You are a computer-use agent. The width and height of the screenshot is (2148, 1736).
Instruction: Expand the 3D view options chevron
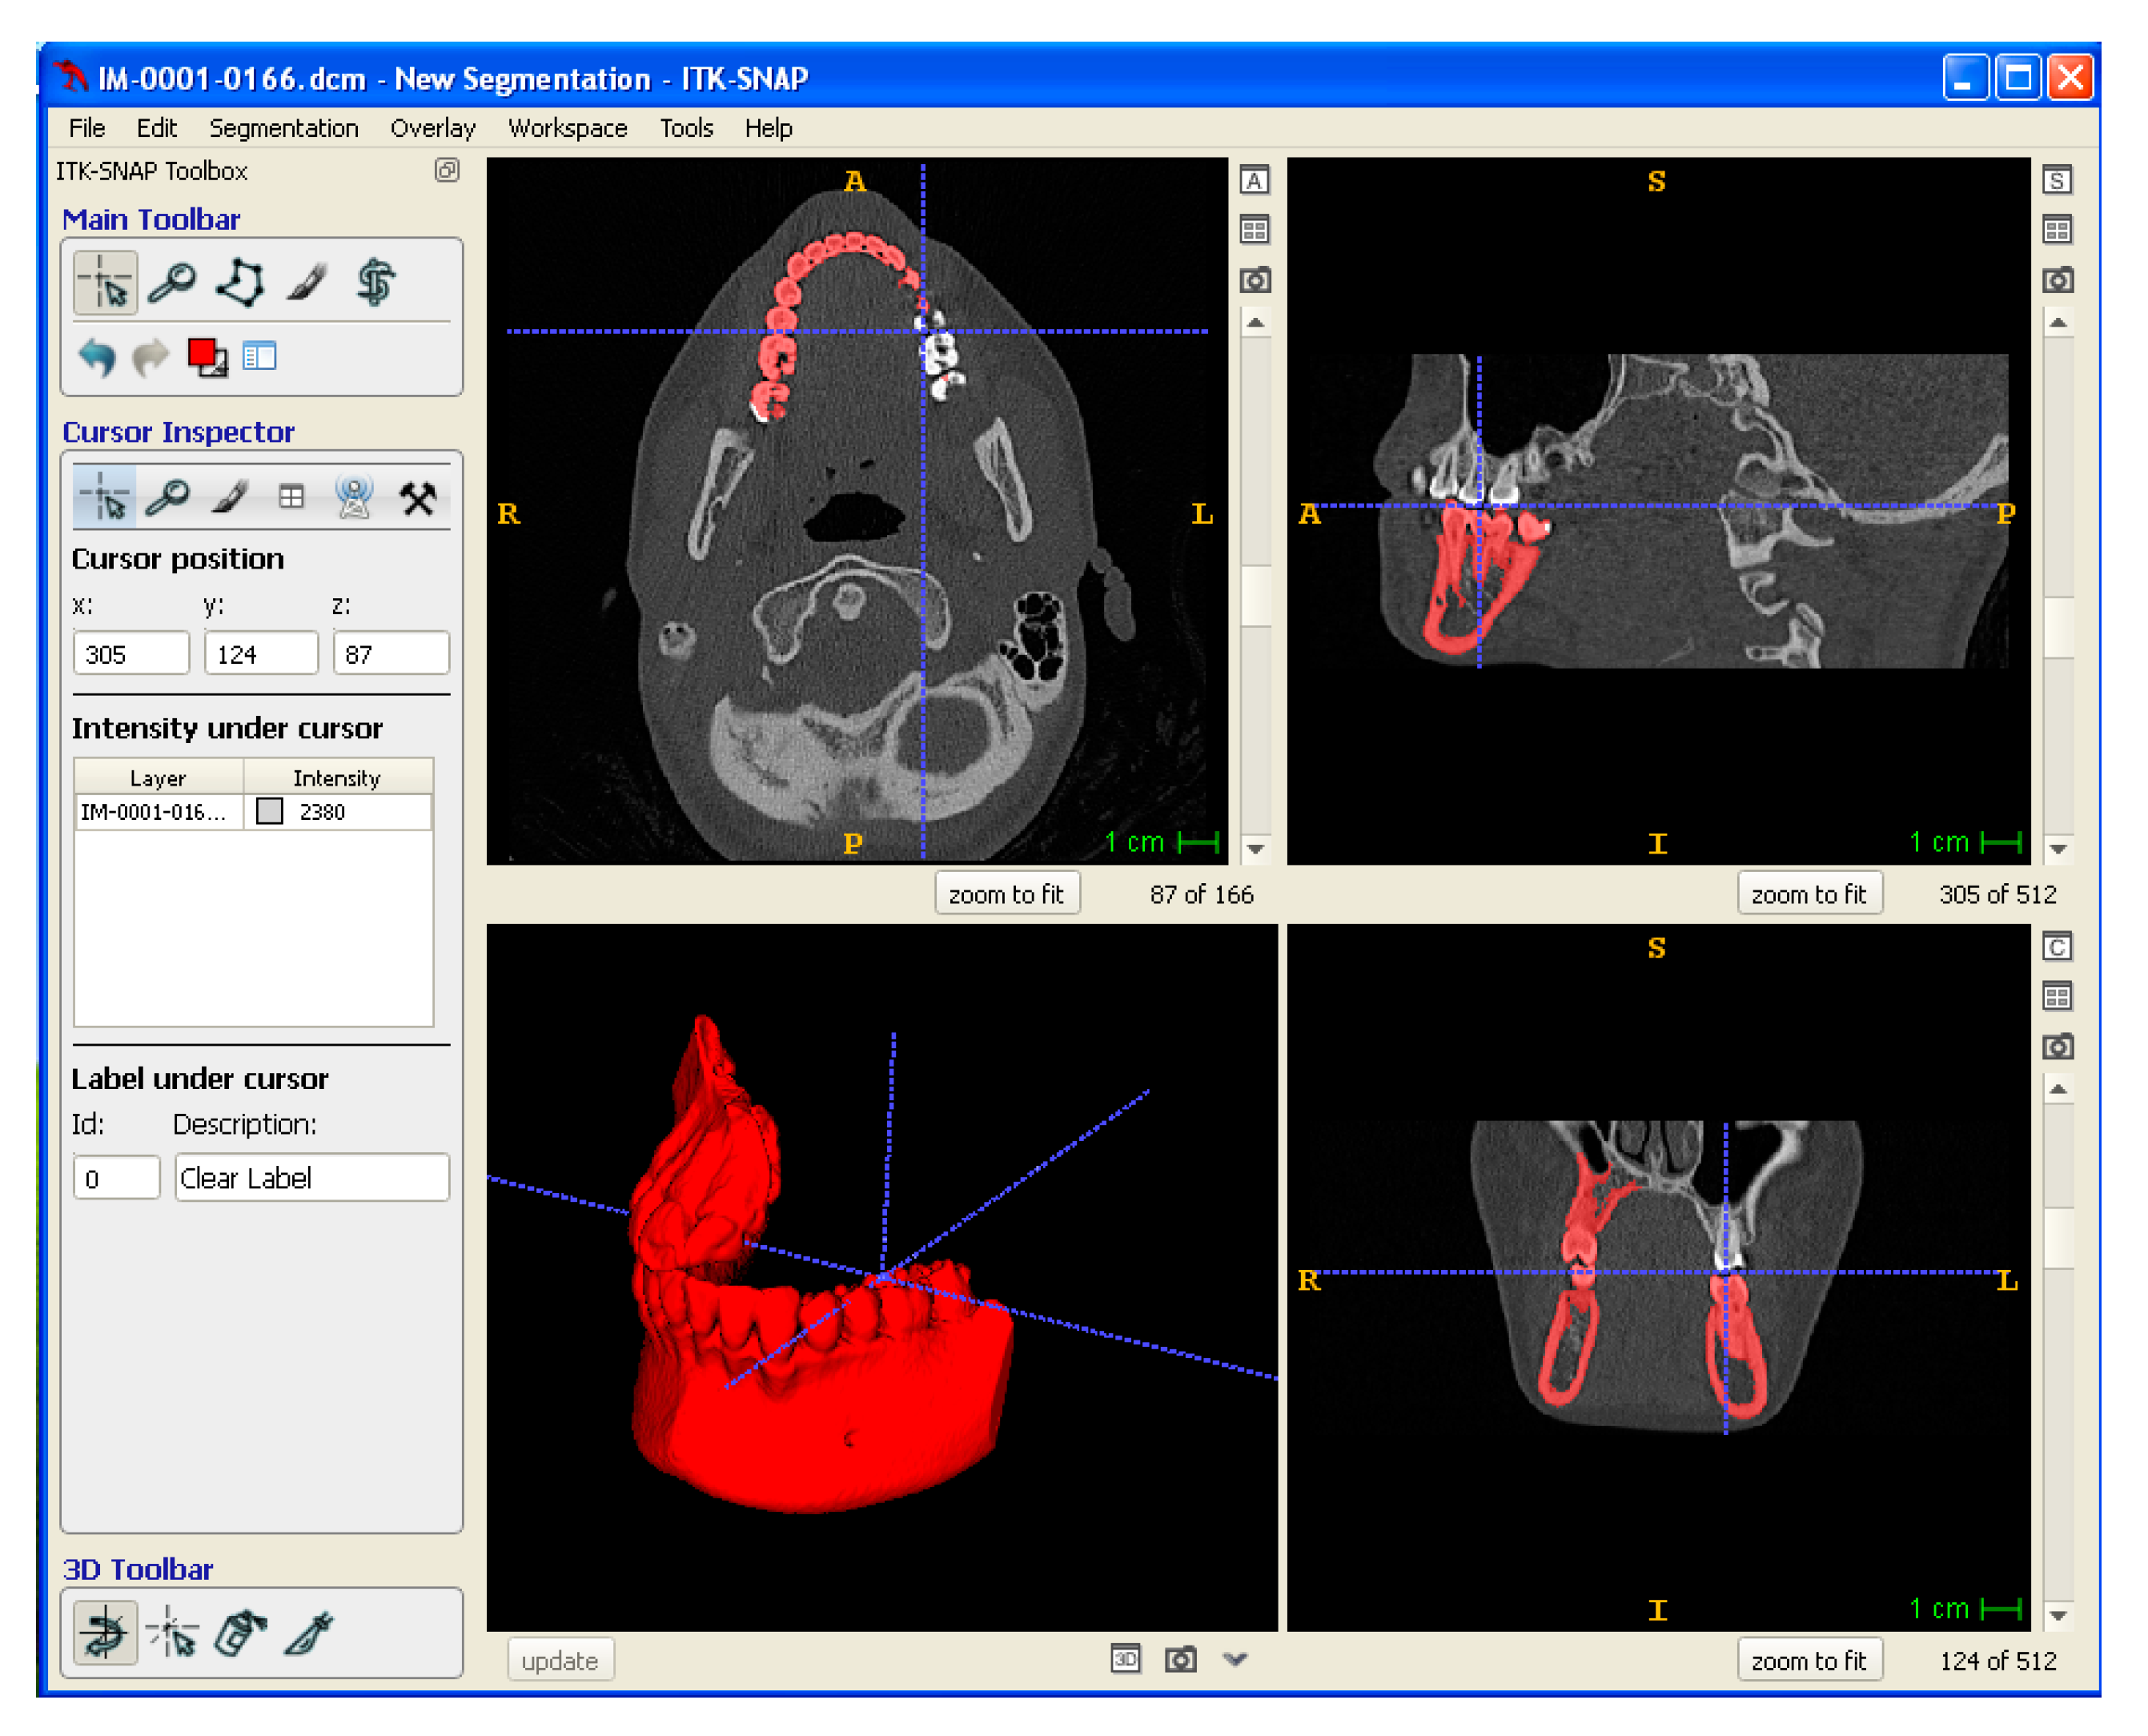click(x=1236, y=1660)
